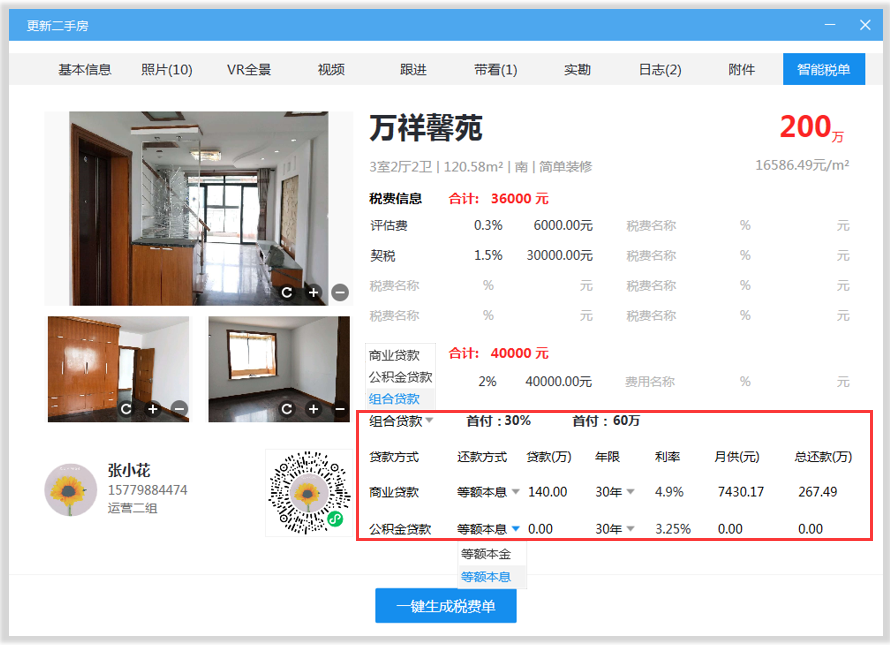Switch to the 照片(10) tab
This screenshot has height=645, width=890.
[166, 69]
